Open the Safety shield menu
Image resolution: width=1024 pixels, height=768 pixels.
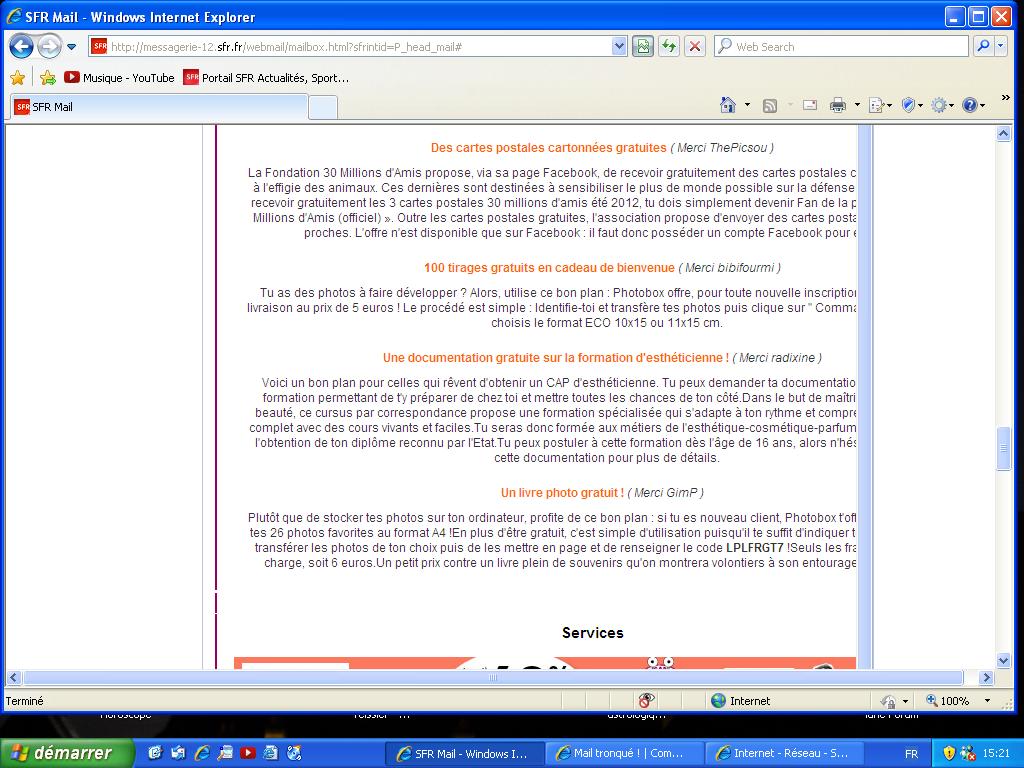(x=912, y=104)
